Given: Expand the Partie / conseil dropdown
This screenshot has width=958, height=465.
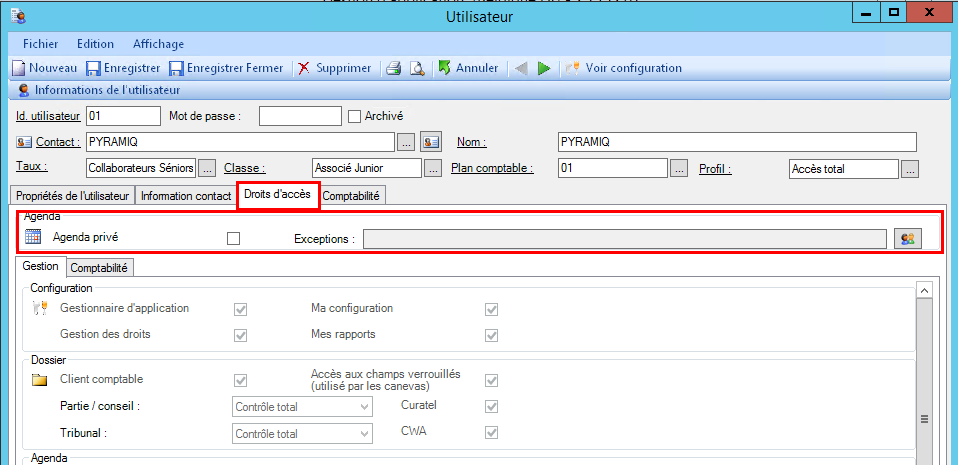Looking at the screenshot, I should coord(363,406).
